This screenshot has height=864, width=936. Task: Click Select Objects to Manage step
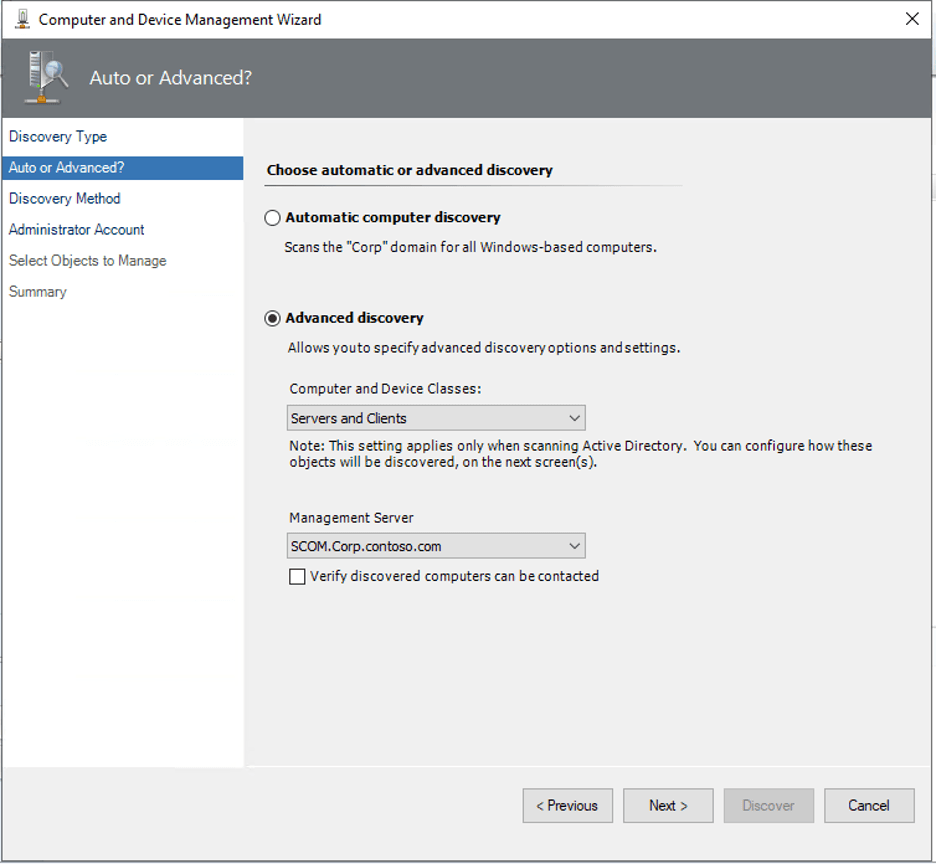pyautogui.click(x=88, y=261)
